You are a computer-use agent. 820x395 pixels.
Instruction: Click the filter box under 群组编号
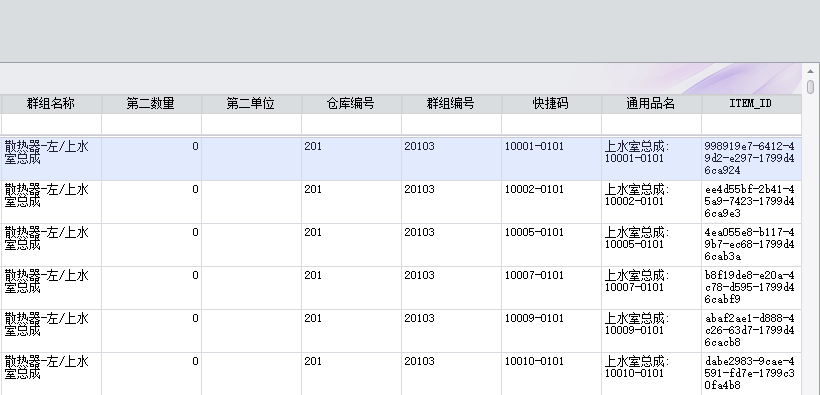pyautogui.click(x=451, y=125)
